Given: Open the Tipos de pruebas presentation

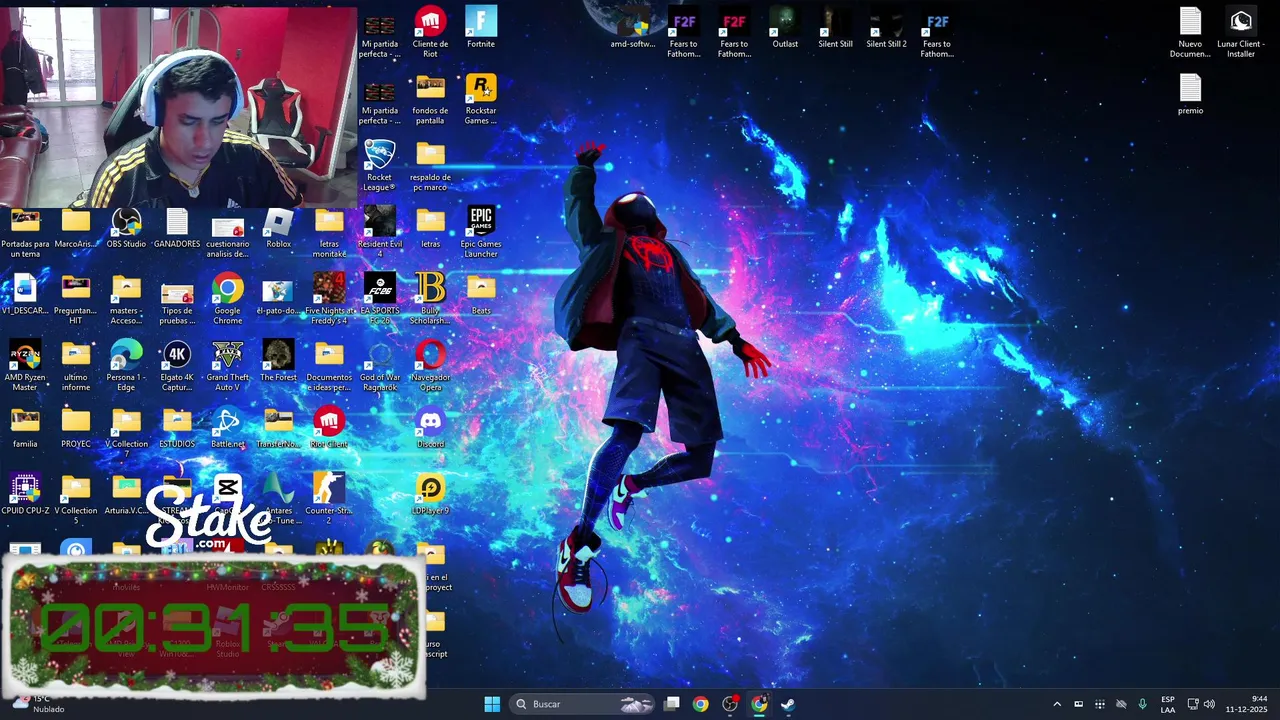Looking at the screenshot, I should coord(177,299).
